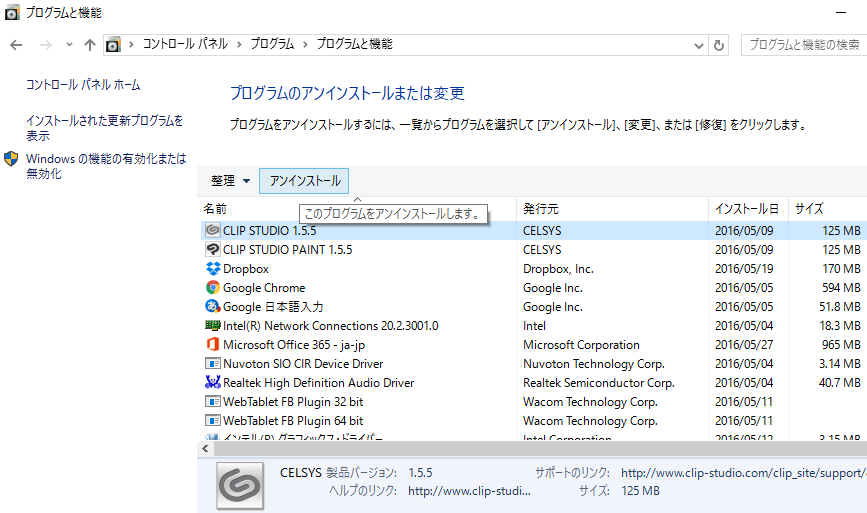Viewport: 867px width, 513px height.
Task: Click the Google 日本語入力 icon
Action: point(212,306)
